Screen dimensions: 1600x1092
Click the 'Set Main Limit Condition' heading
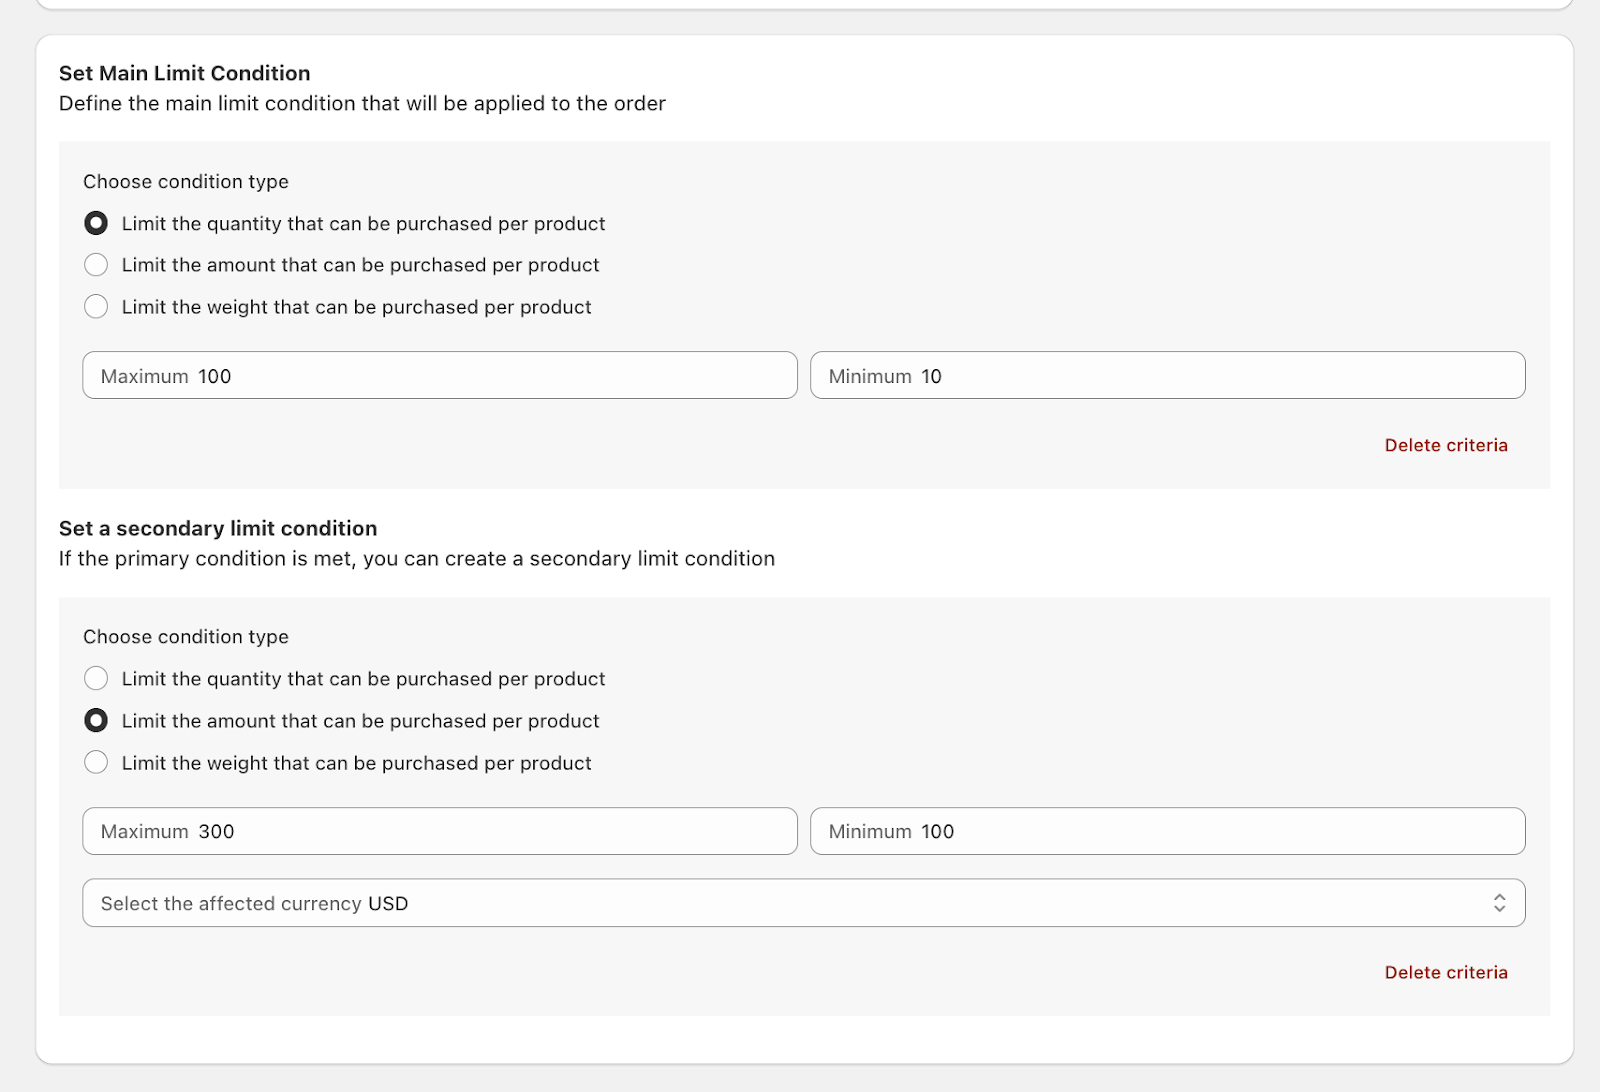tap(184, 73)
